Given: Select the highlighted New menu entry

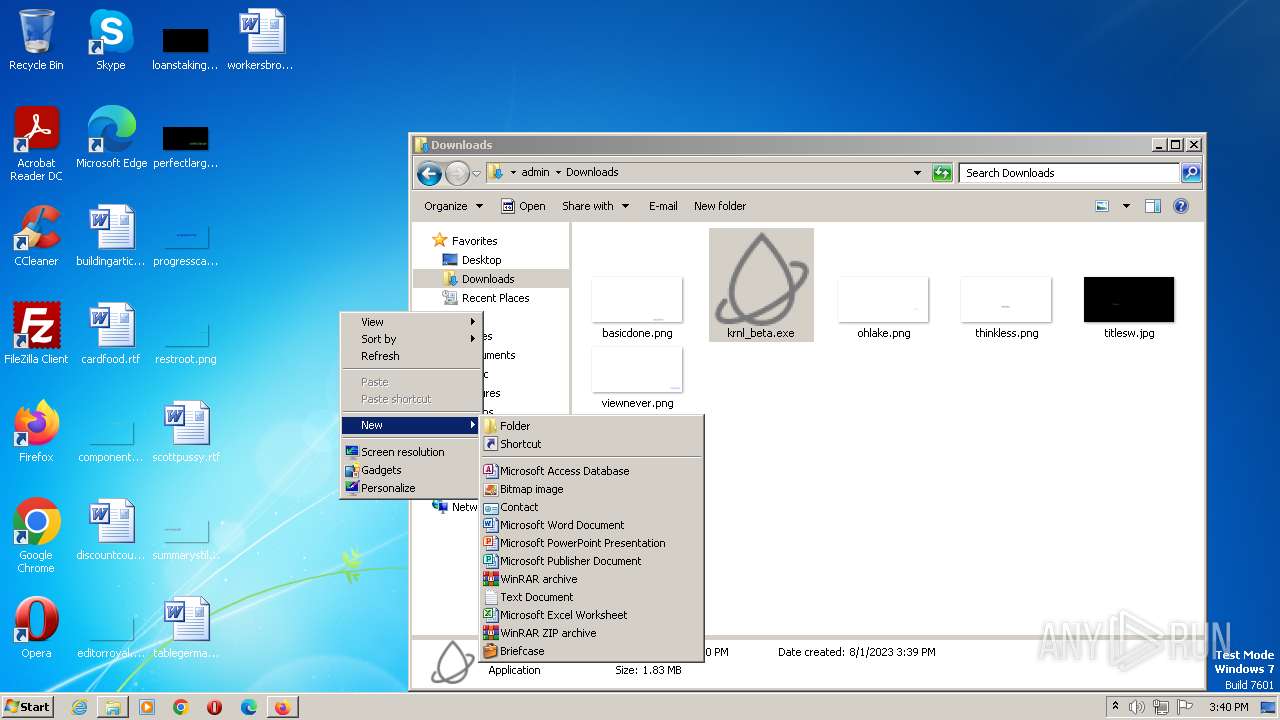Looking at the screenshot, I should (x=411, y=425).
